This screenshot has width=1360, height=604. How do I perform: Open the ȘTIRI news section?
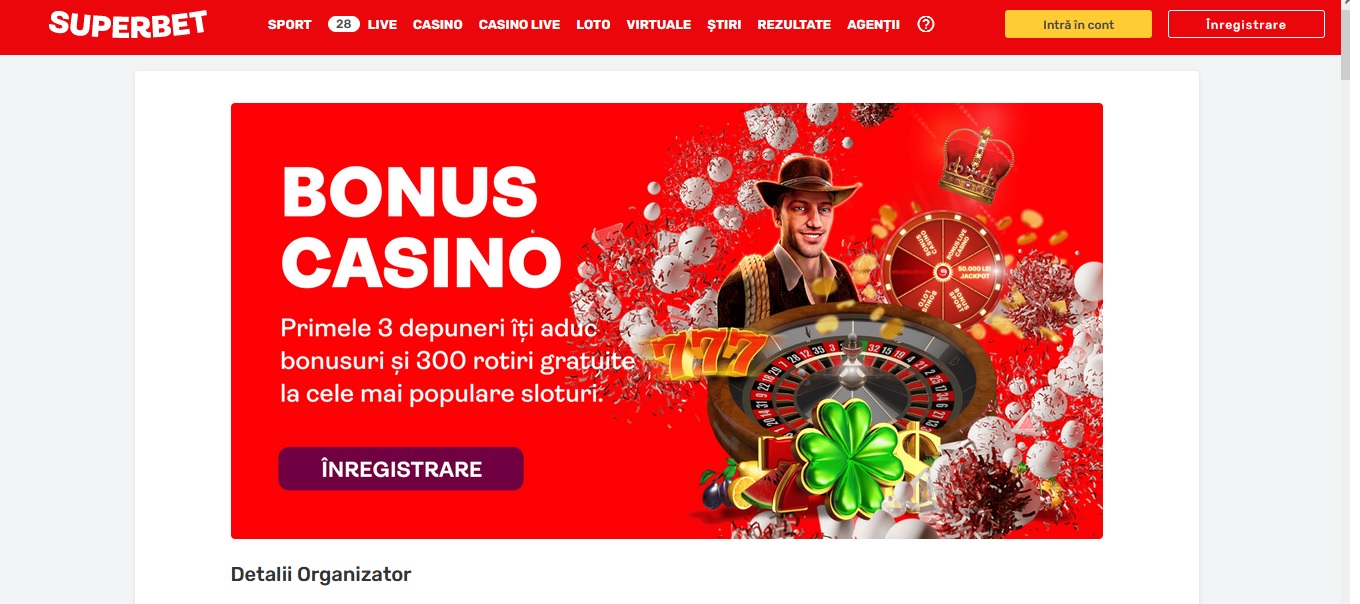pos(724,24)
